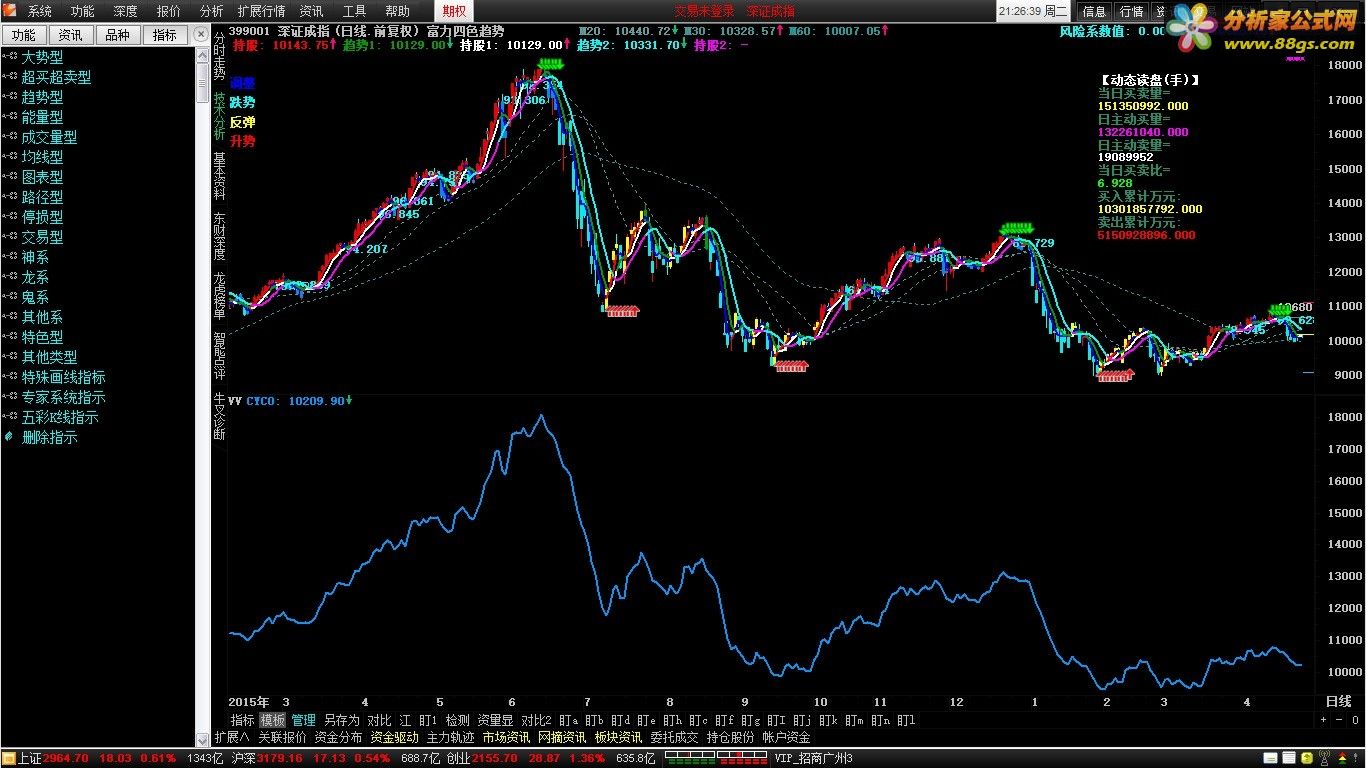This screenshot has height=768, width=1366.
Task: Click the 管理 button below the chart
Action: tap(303, 720)
